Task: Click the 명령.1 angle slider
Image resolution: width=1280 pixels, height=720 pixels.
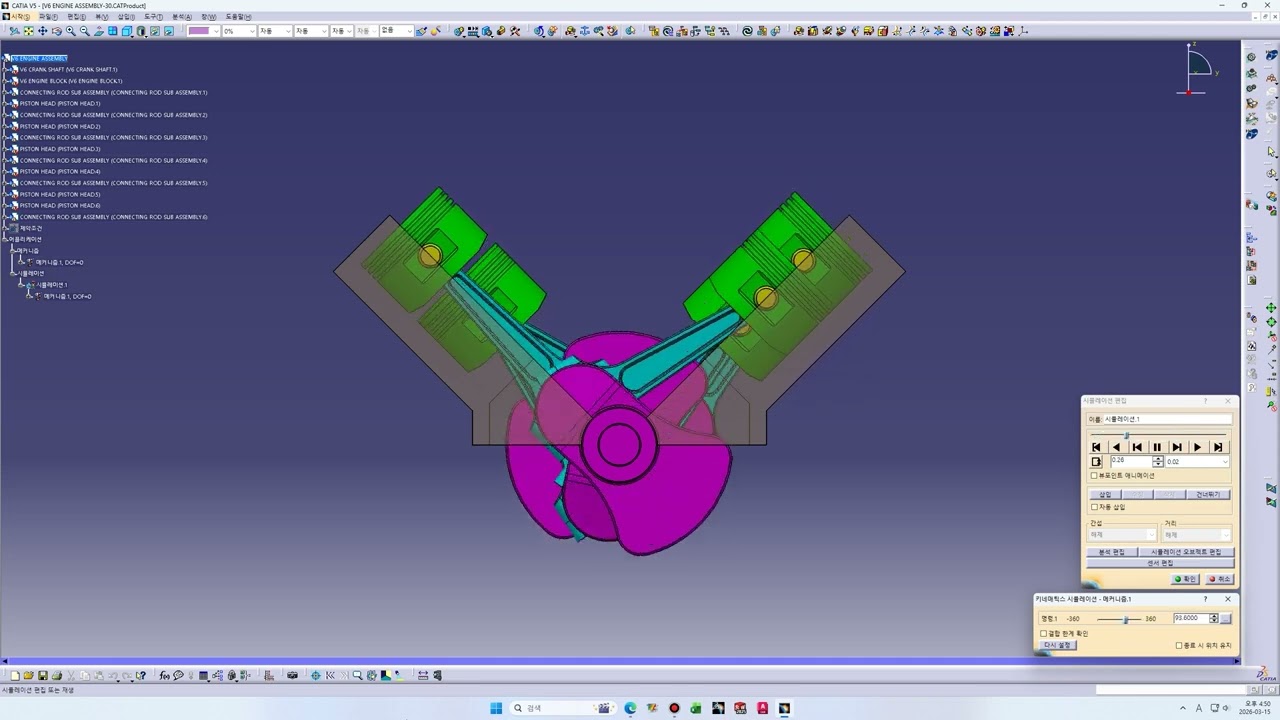Action: point(1125,619)
